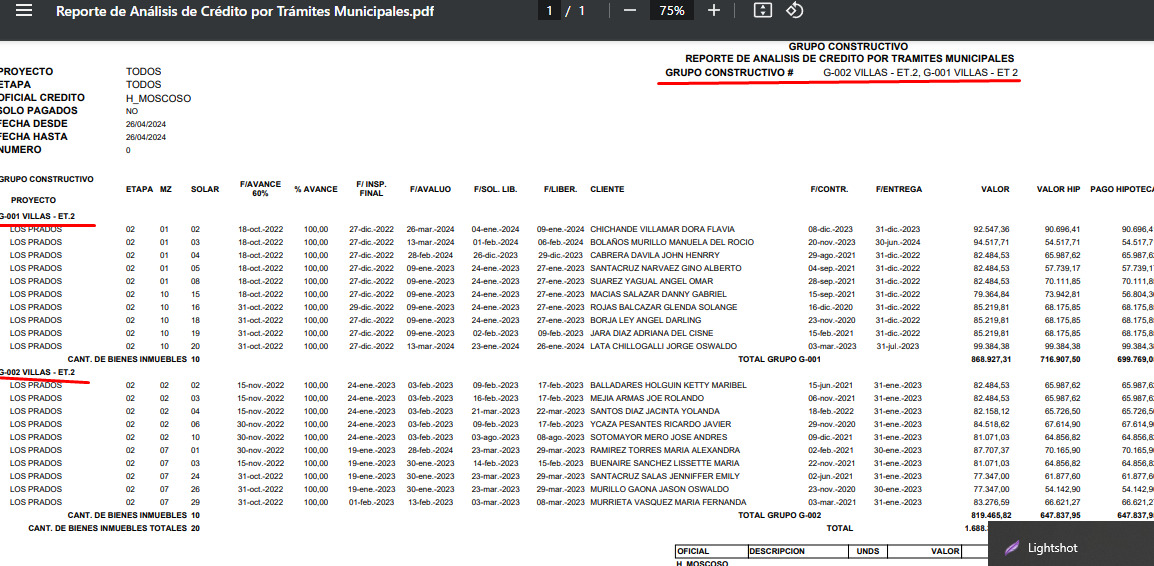Image resolution: width=1154 pixels, height=566 pixels.
Task: Click the GRUPO CONSTRUCTIVO # header label
Action: (x=729, y=73)
